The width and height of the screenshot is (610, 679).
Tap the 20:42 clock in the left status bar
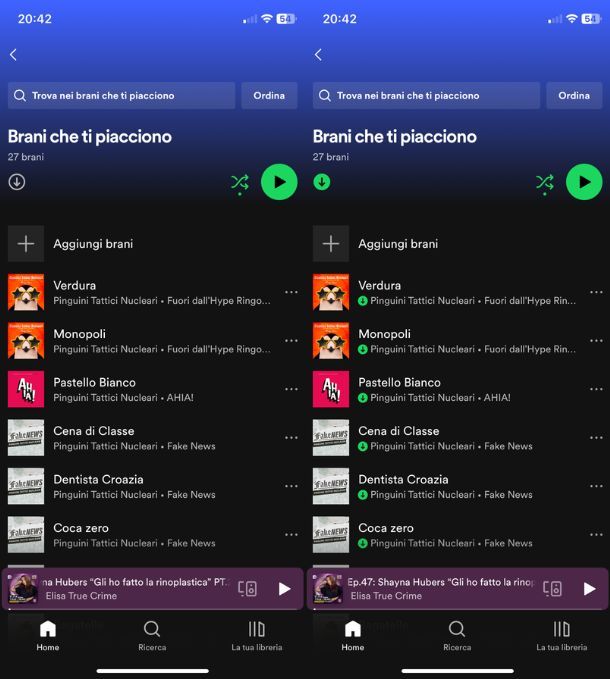[x=35, y=19]
